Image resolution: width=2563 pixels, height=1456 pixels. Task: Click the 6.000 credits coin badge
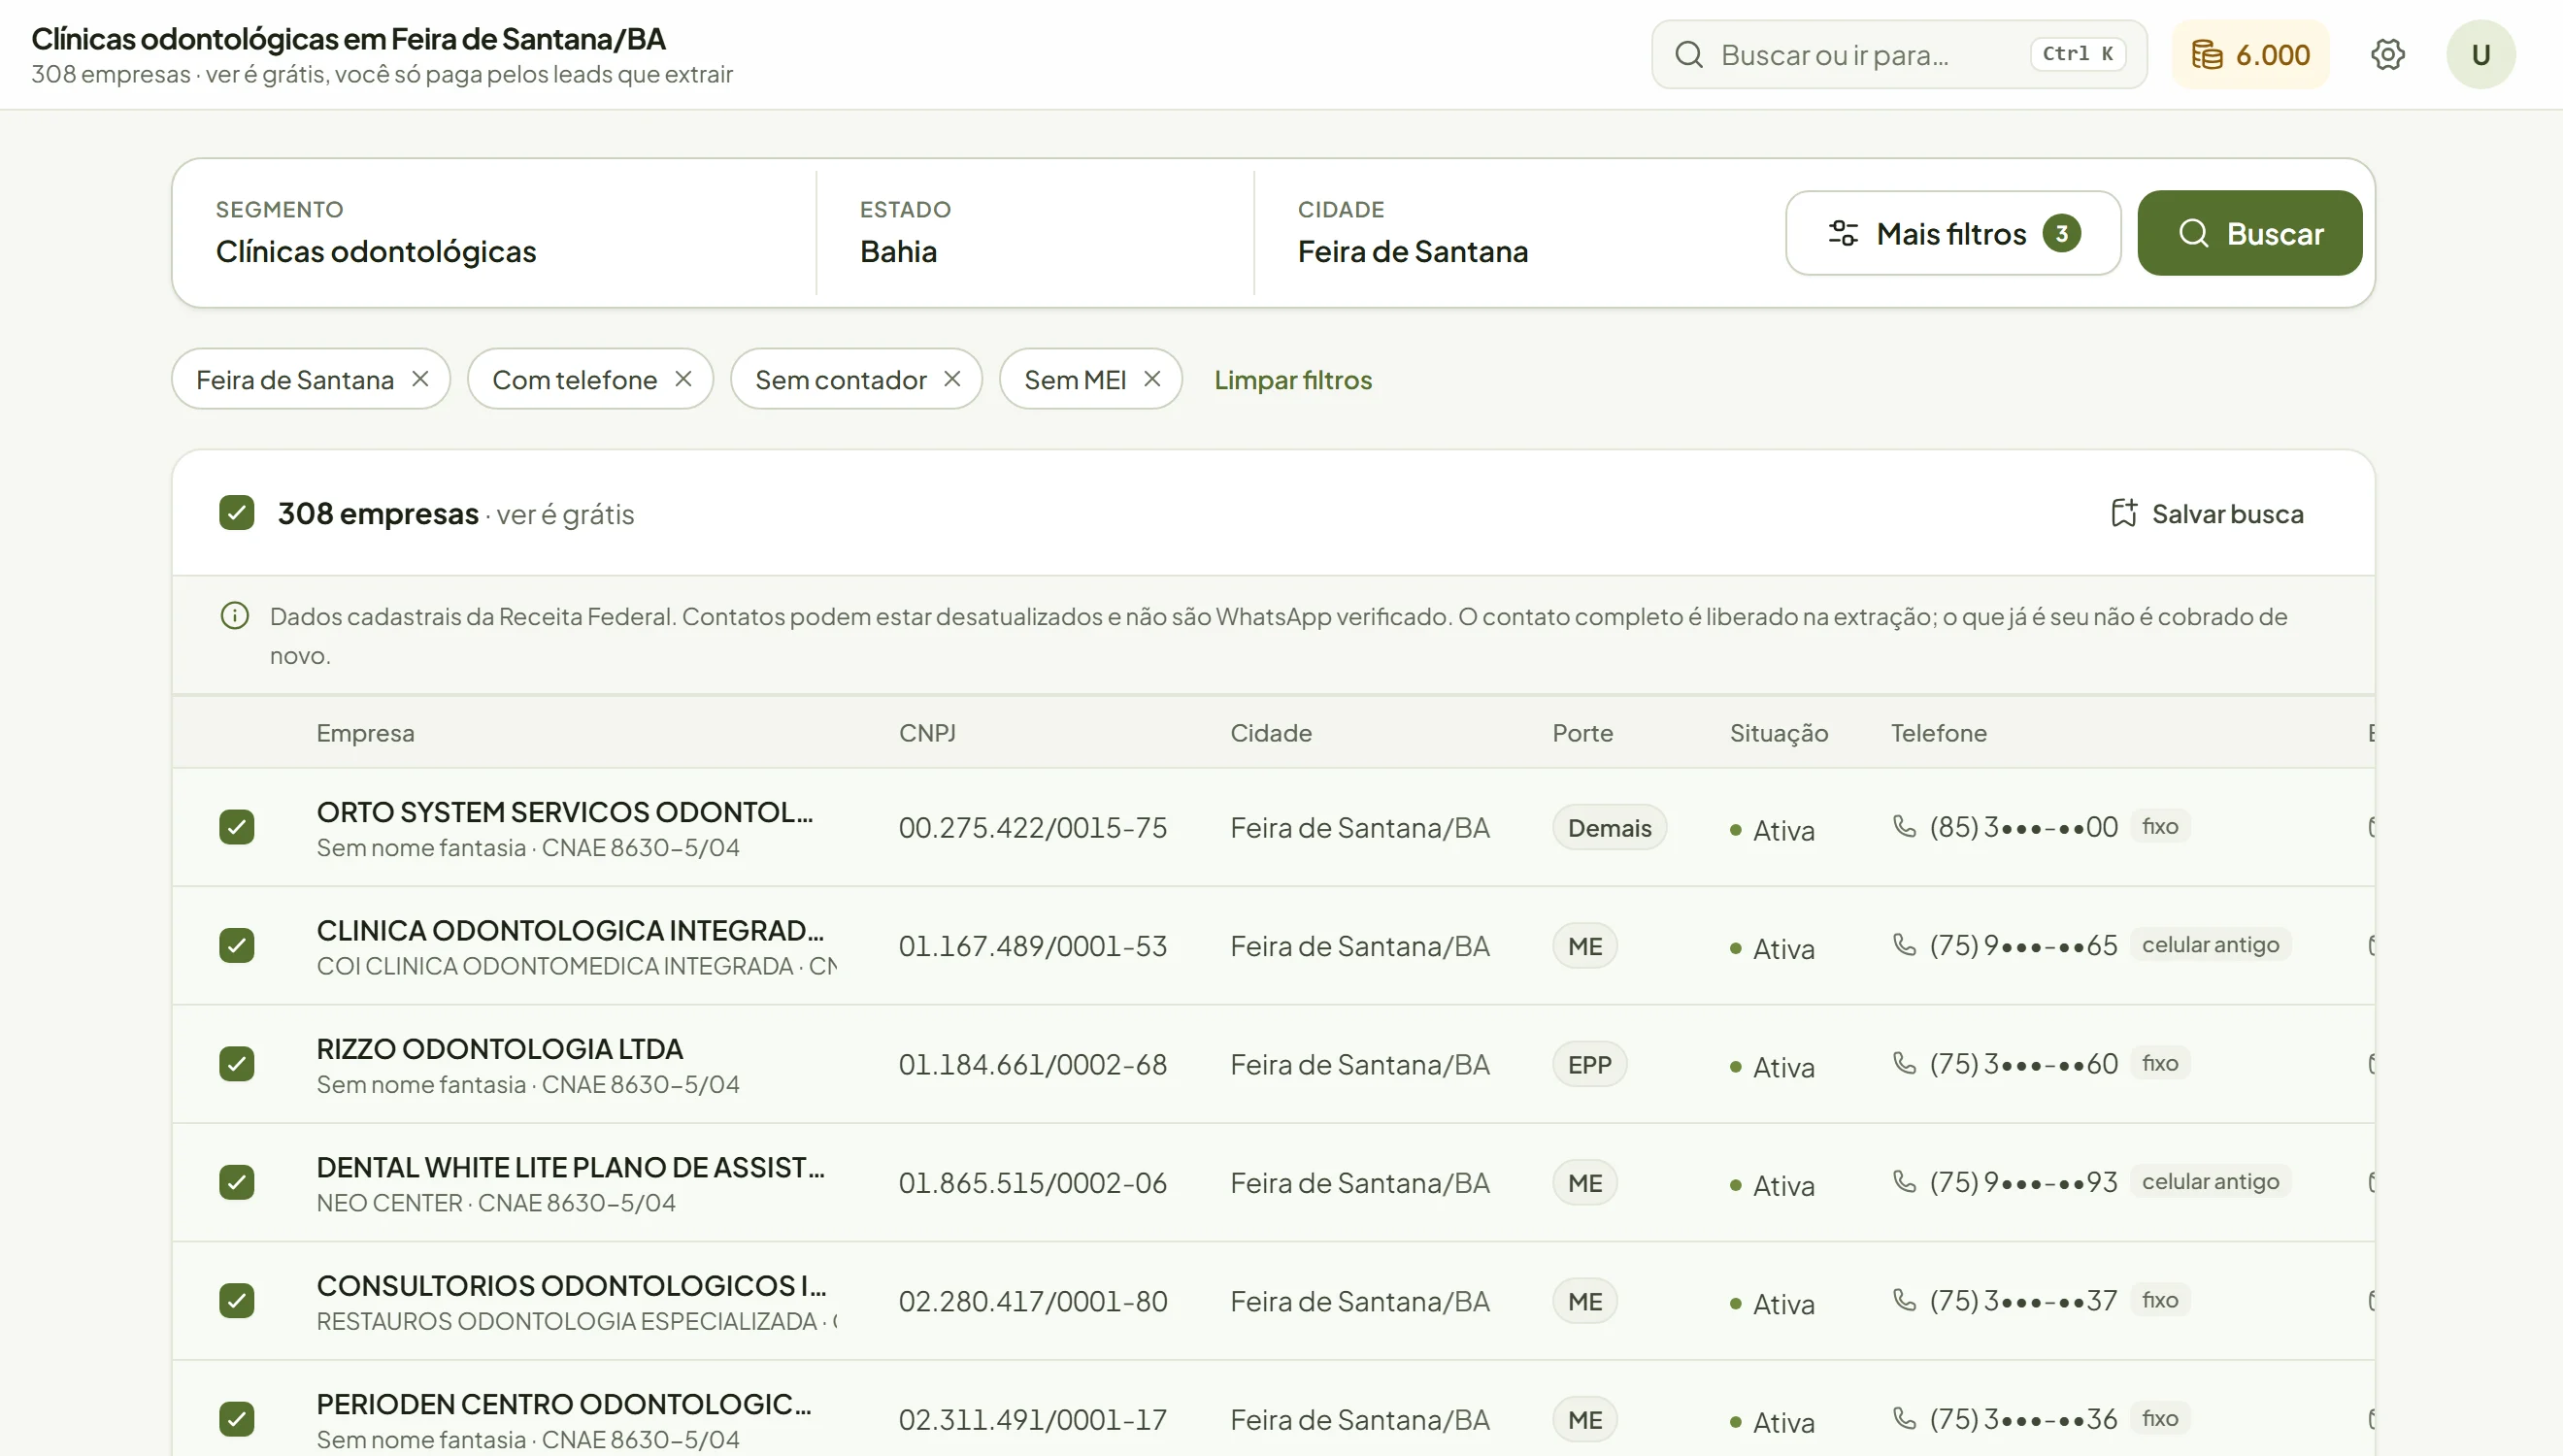(2250, 54)
